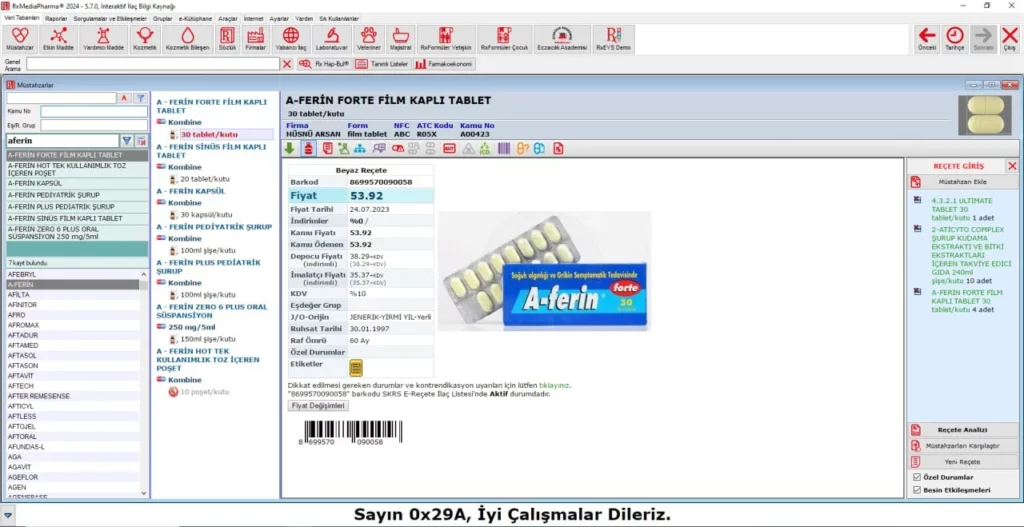Open the Firmalar list
The width and height of the screenshot is (1024, 527).
(255, 39)
